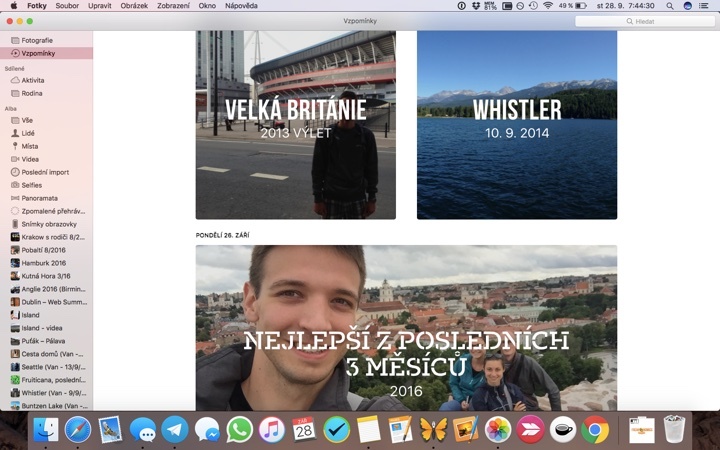
Task: Open Messenger from the Dock
Action: click(207, 430)
